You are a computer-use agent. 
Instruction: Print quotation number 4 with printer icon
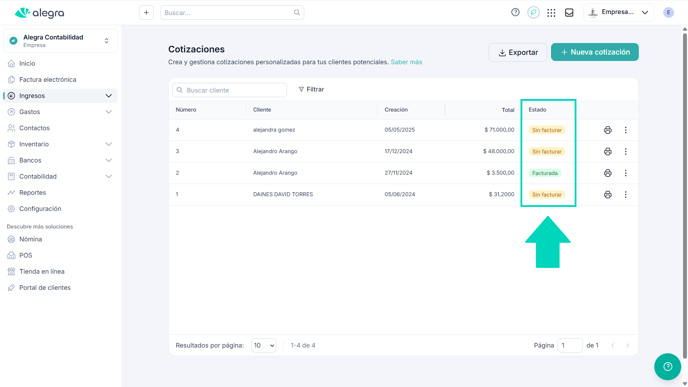[608, 130]
